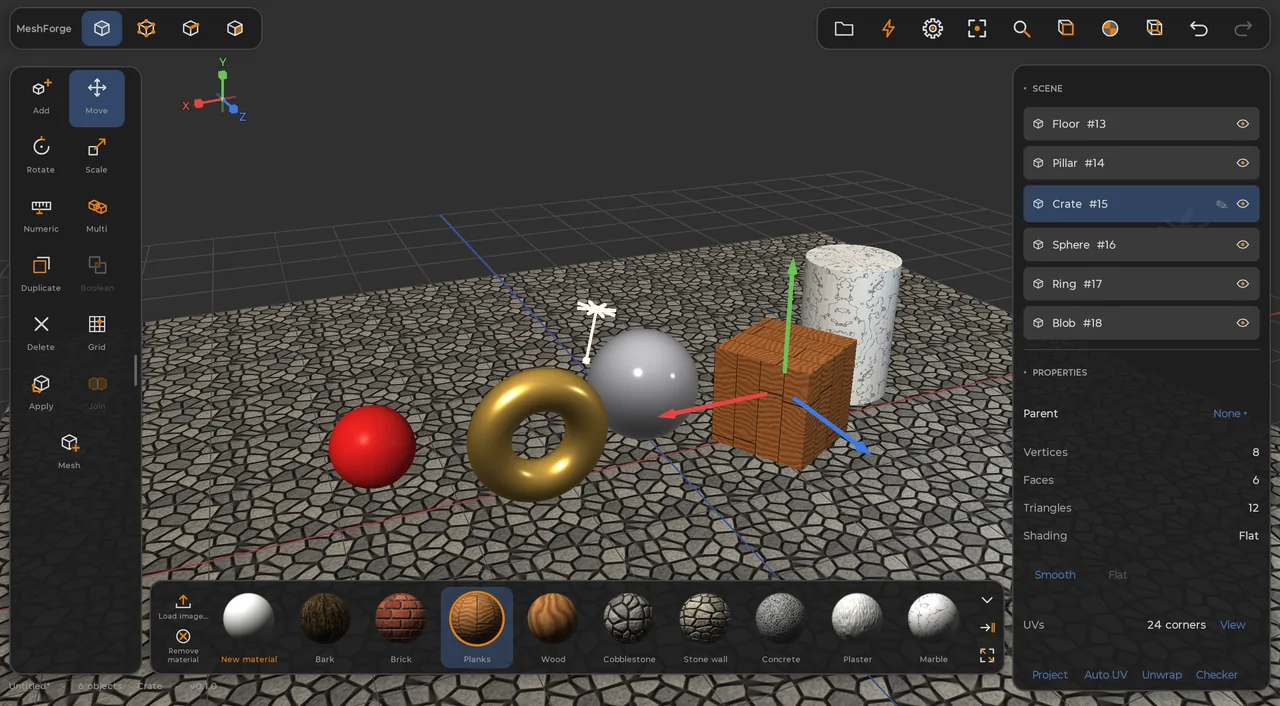The image size is (1280, 706).
Task: Apply the Wood material
Action: click(x=553, y=626)
